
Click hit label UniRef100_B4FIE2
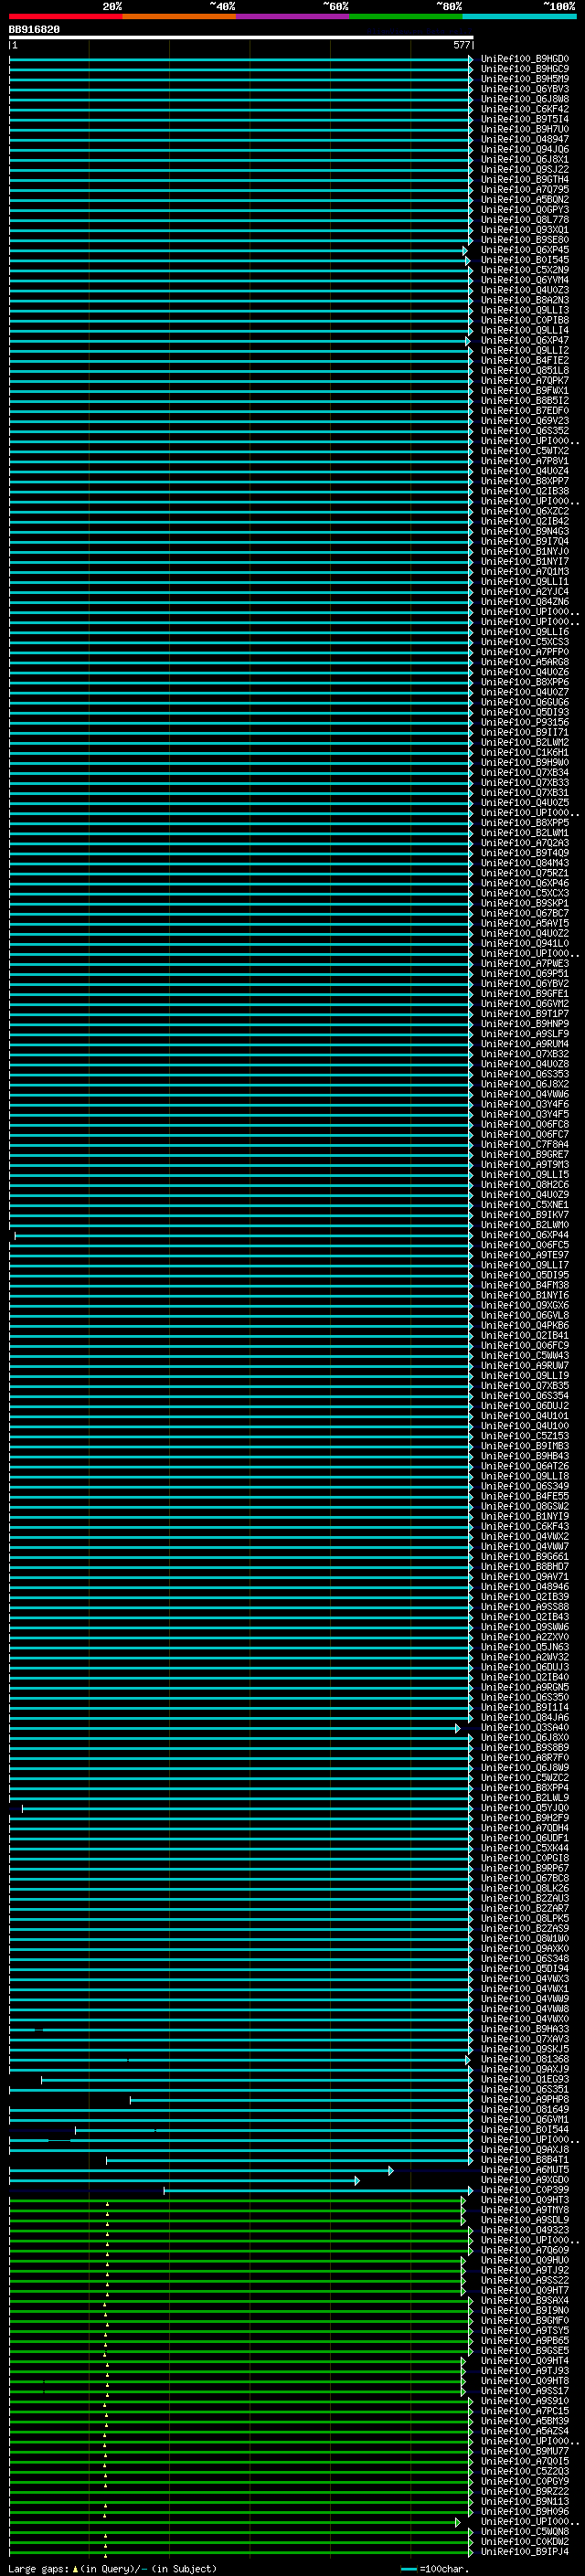click(525, 360)
